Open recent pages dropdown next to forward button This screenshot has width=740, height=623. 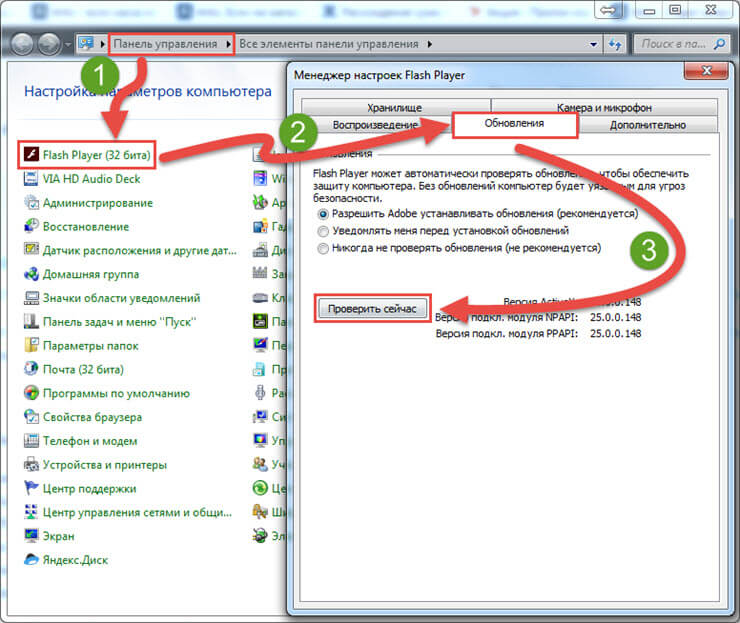(x=68, y=45)
